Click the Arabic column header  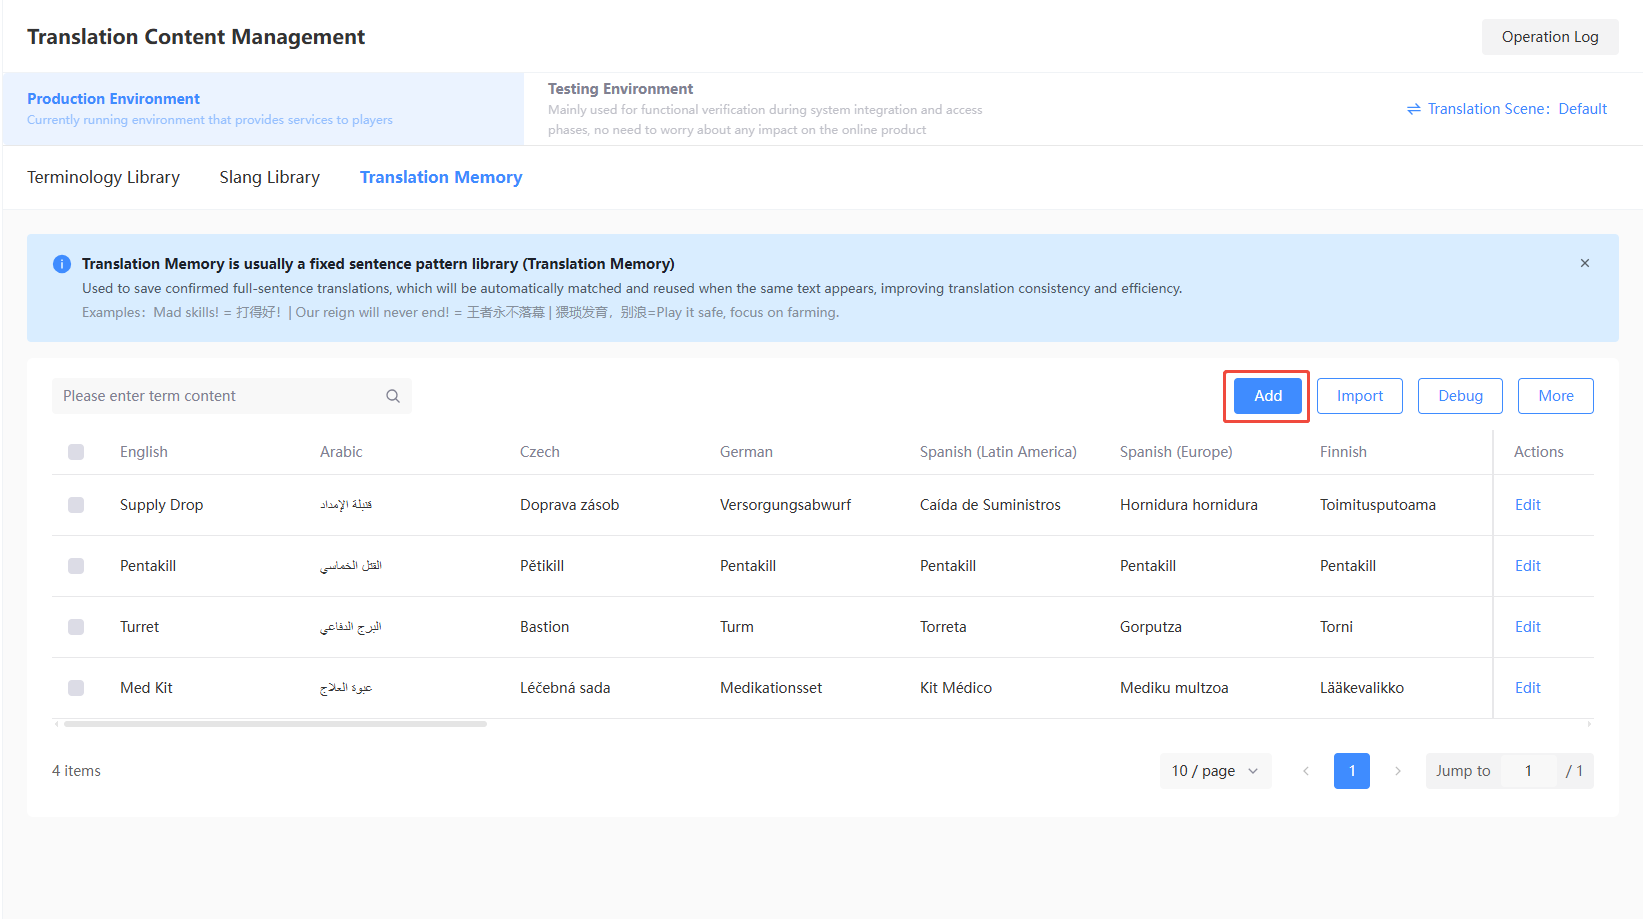click(x=341, y=452)
